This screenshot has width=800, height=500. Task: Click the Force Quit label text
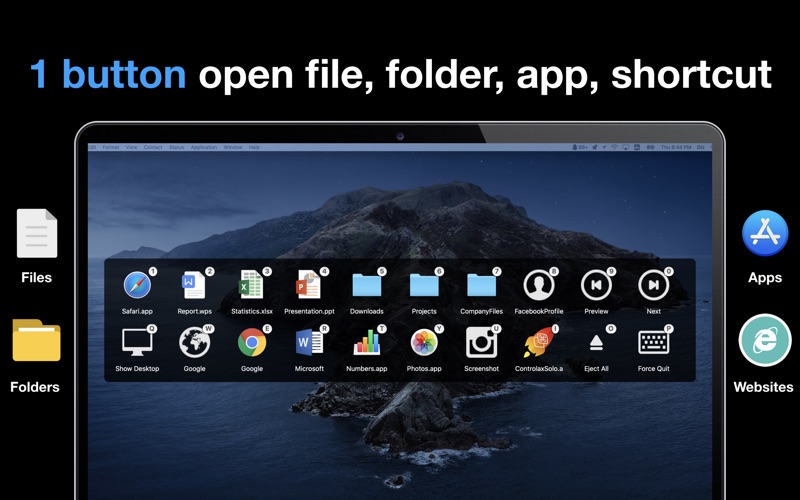pos(654,368)
